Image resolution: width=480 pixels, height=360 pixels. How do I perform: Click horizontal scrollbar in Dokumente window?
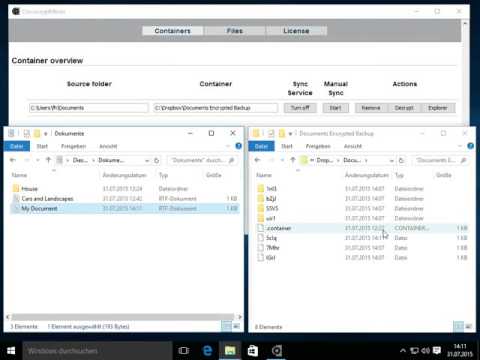click(x=123, y=317)
